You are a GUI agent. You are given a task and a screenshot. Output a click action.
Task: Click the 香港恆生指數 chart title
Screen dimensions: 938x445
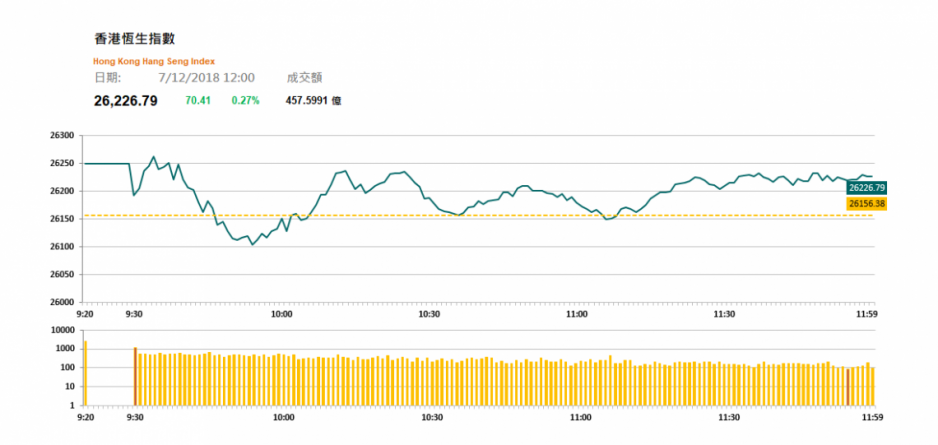coord(135,39)
